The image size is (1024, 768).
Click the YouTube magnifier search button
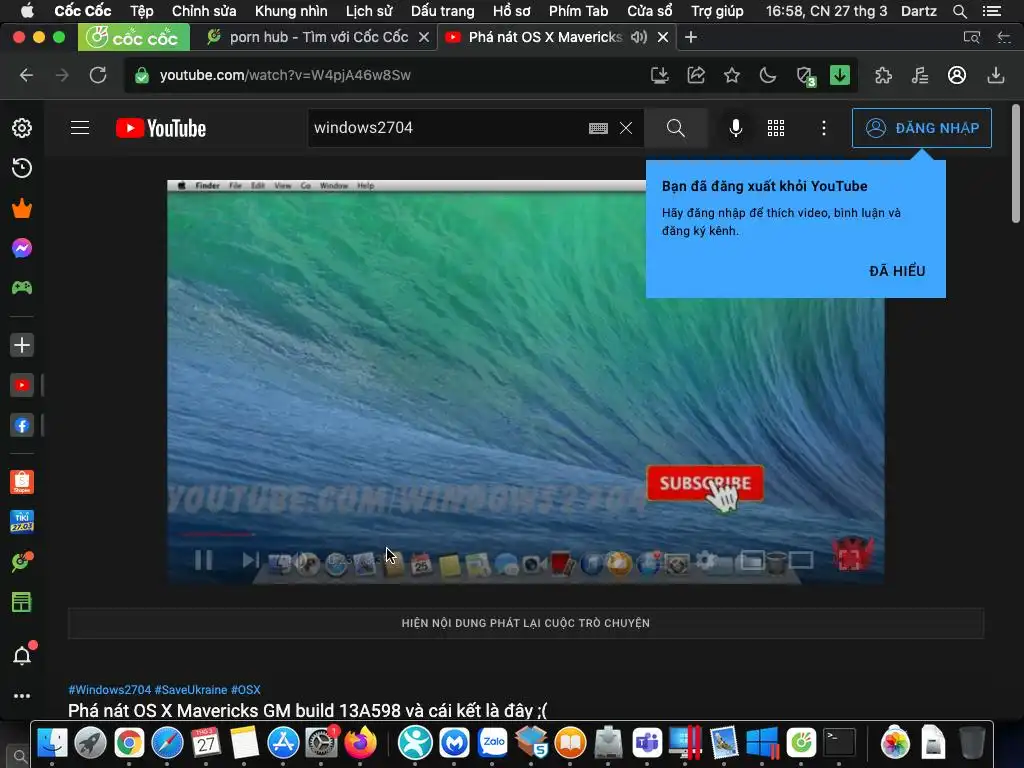676,128
